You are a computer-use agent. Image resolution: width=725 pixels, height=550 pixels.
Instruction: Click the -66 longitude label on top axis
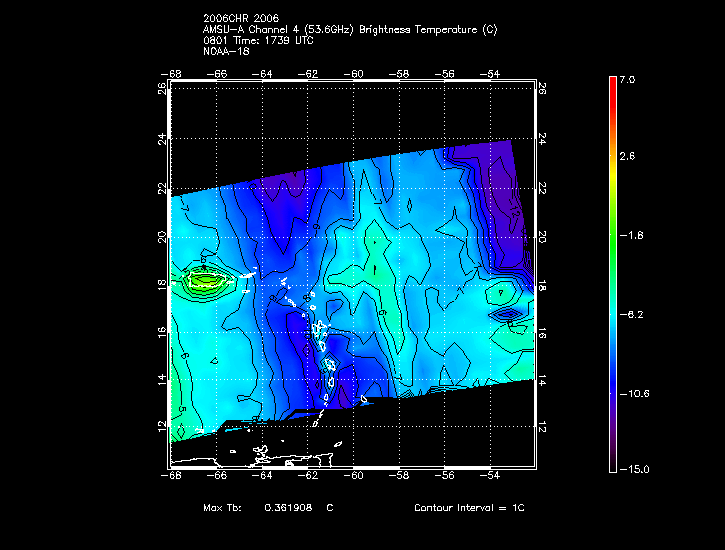pos(216,74)
